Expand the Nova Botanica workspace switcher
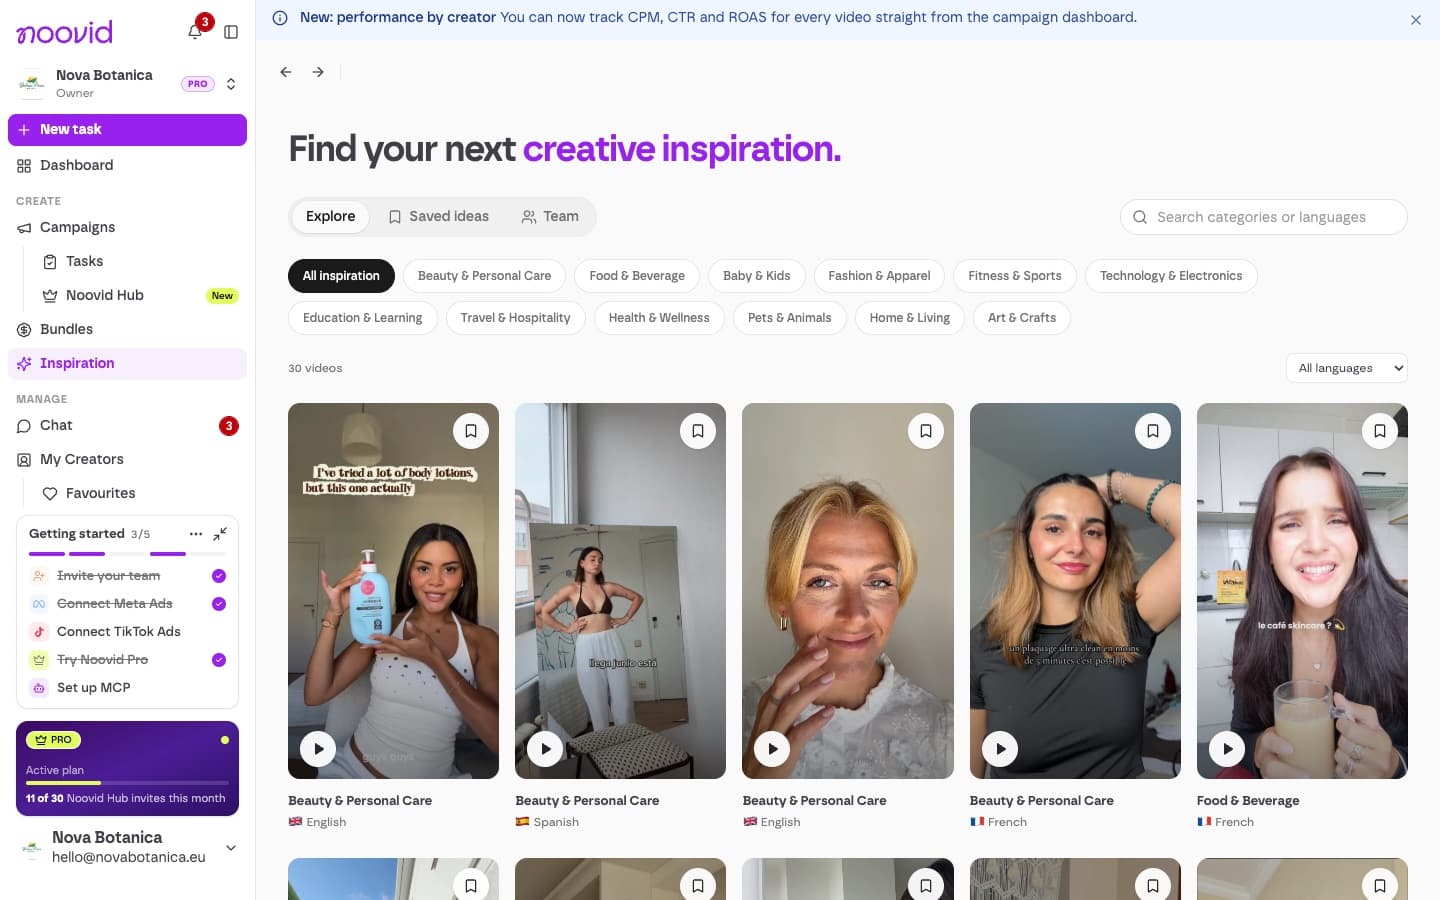Image resolution: width=1440 pixels, height=900 pixels. pos(231,84)
